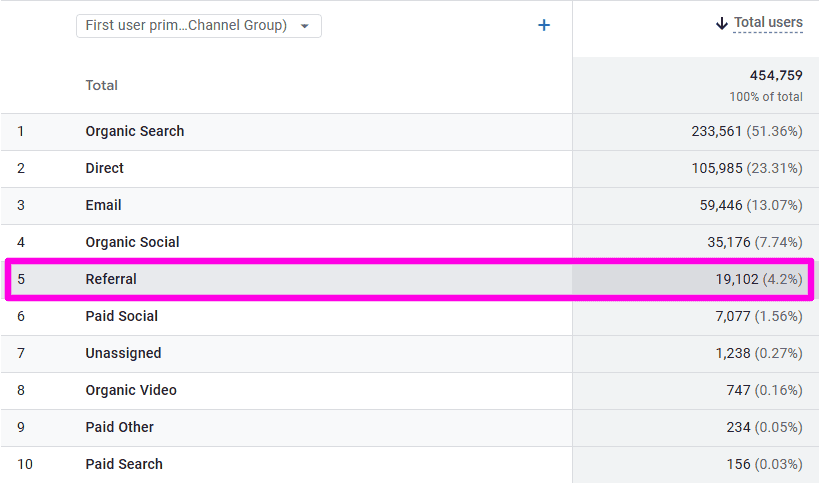Click the value 233,561 (51.36%)
Image resolution: width=819 pixels, height=484 pixels.
click(747, 131)
